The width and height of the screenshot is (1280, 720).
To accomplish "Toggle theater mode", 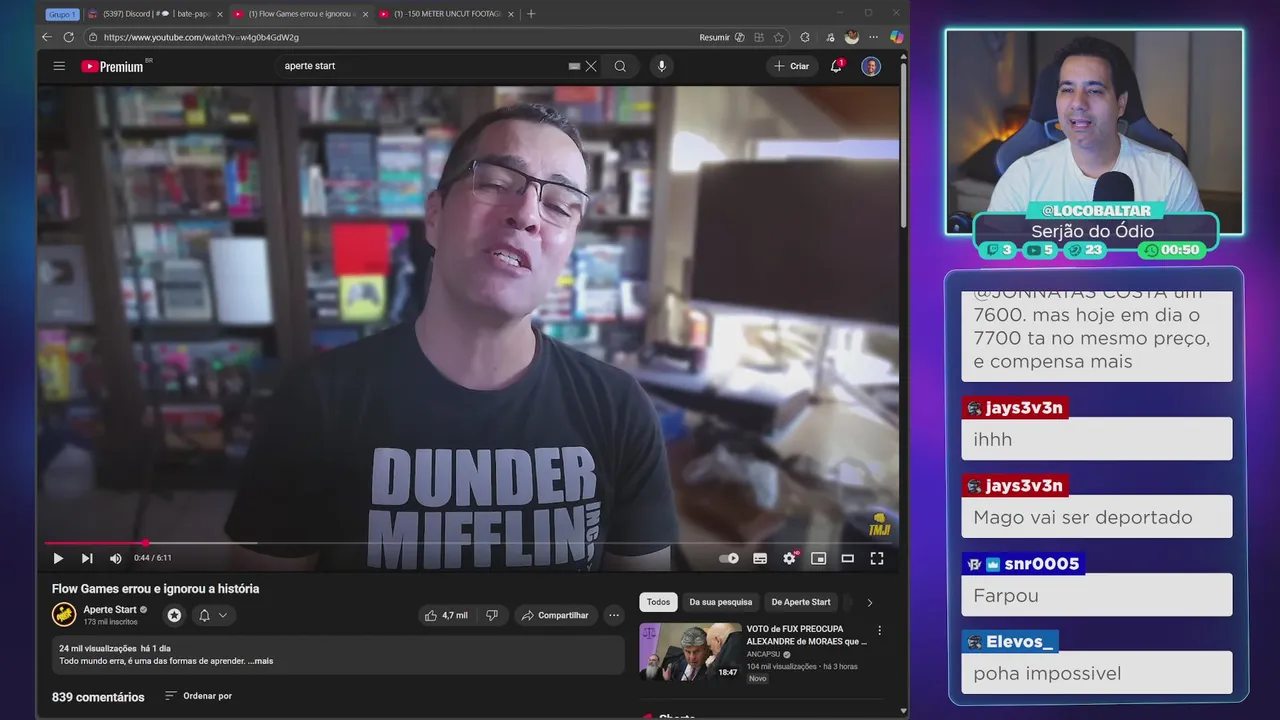I will point(847,558).
